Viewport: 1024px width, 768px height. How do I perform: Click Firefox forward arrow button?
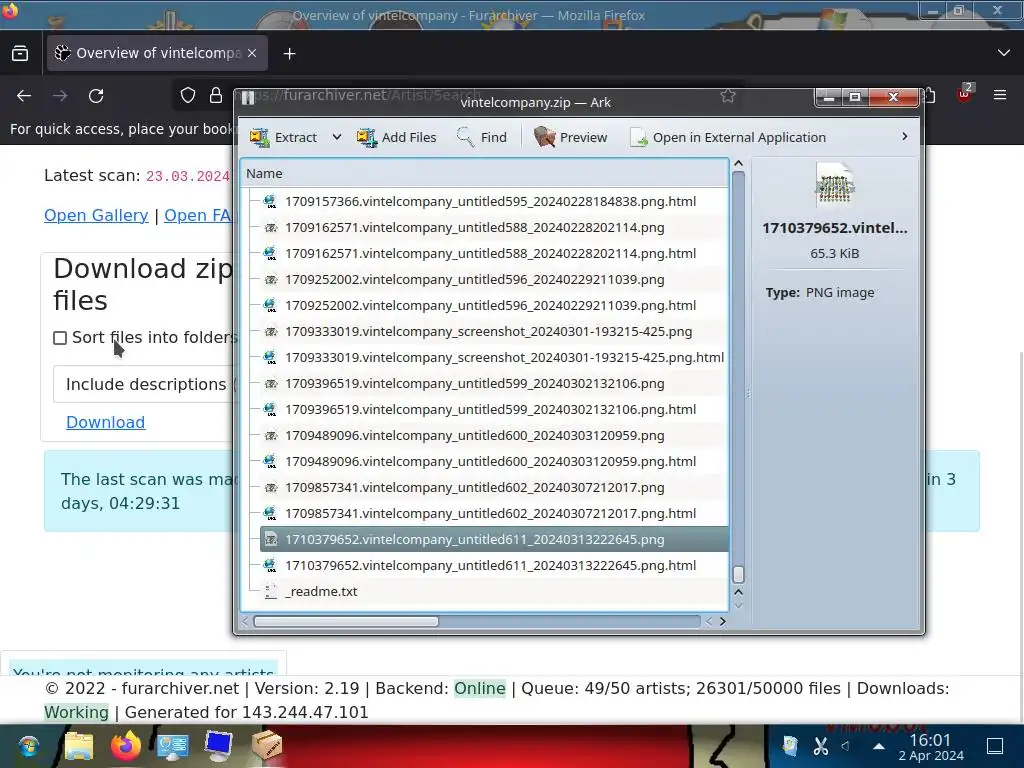60,96
